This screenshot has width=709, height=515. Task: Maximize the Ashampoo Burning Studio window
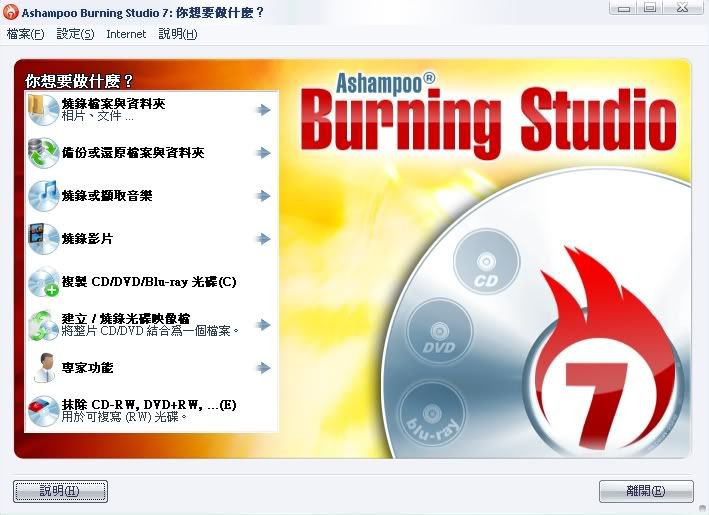tap(650, 8)
